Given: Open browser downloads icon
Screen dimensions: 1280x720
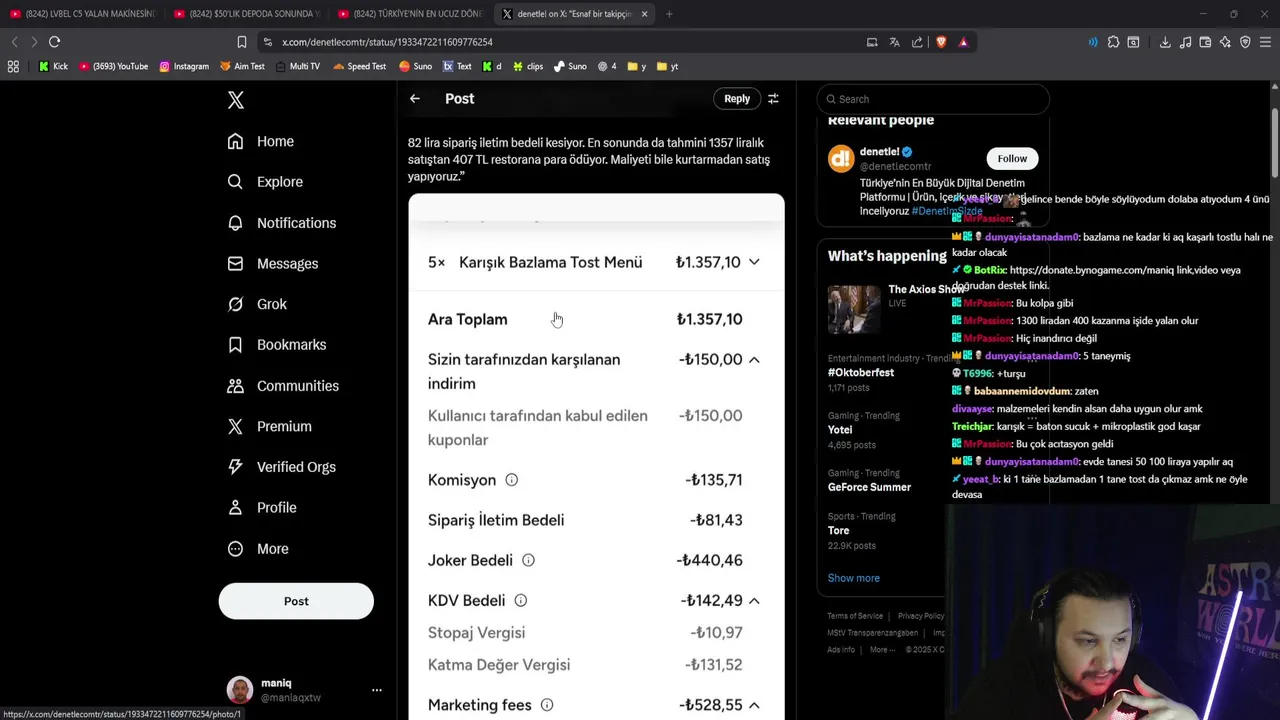Looking at the screenshot, I should (1165, 42).
